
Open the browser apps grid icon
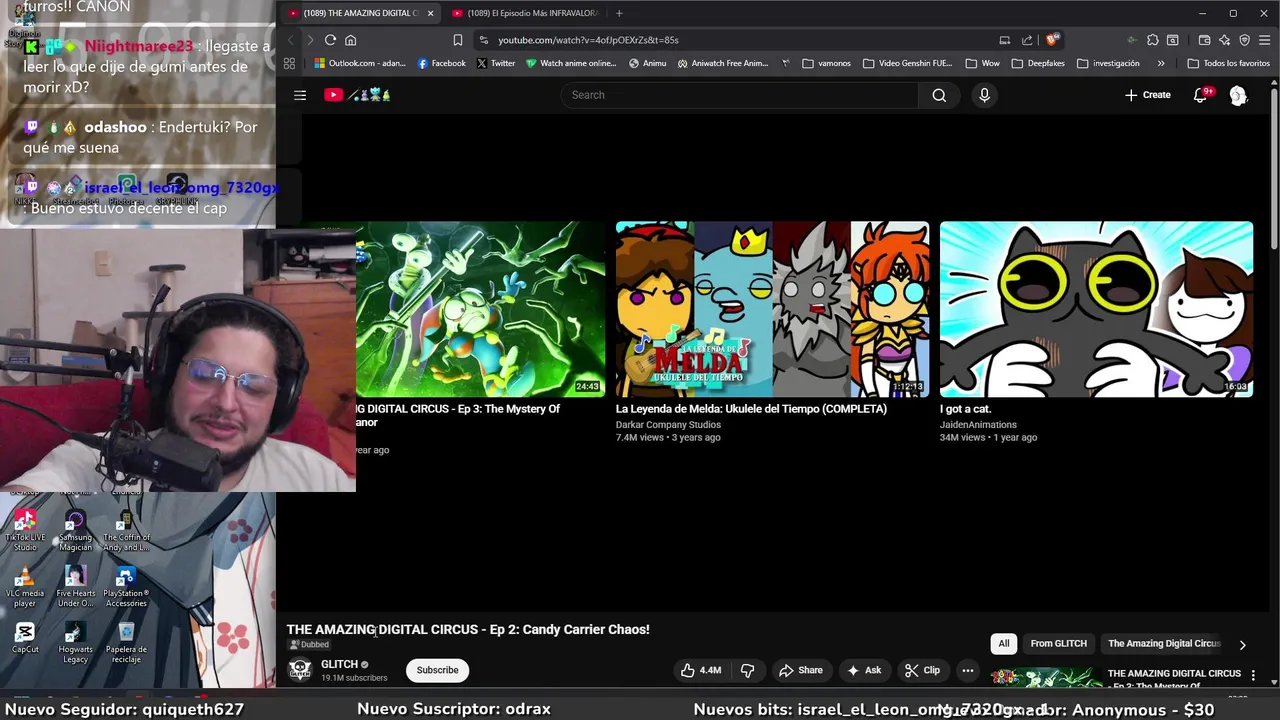(289, 63)
